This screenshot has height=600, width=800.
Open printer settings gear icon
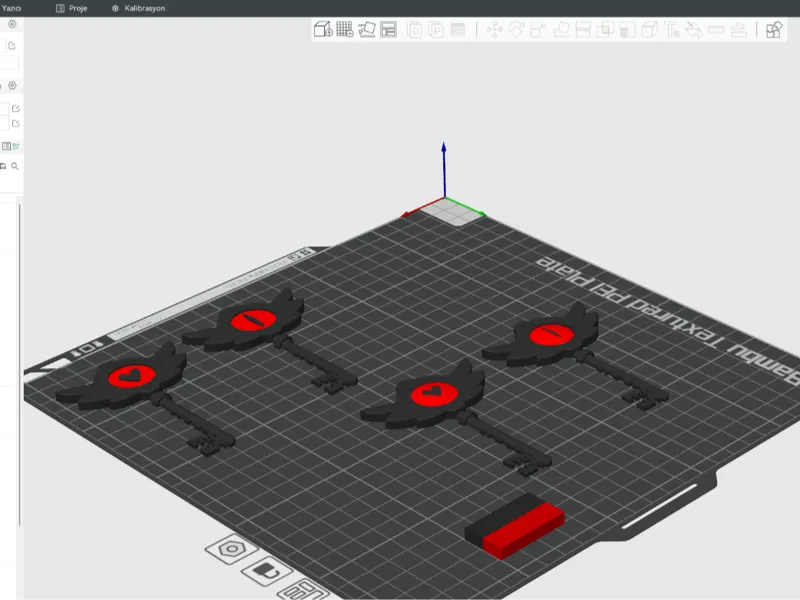coord(12,24)
